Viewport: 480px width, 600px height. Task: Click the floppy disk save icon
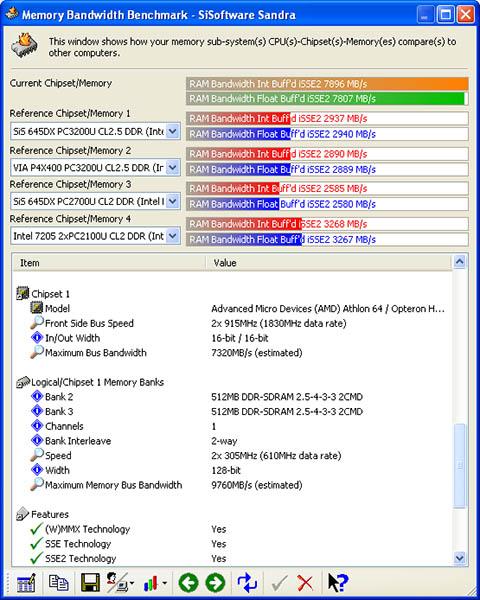point(90,583)
